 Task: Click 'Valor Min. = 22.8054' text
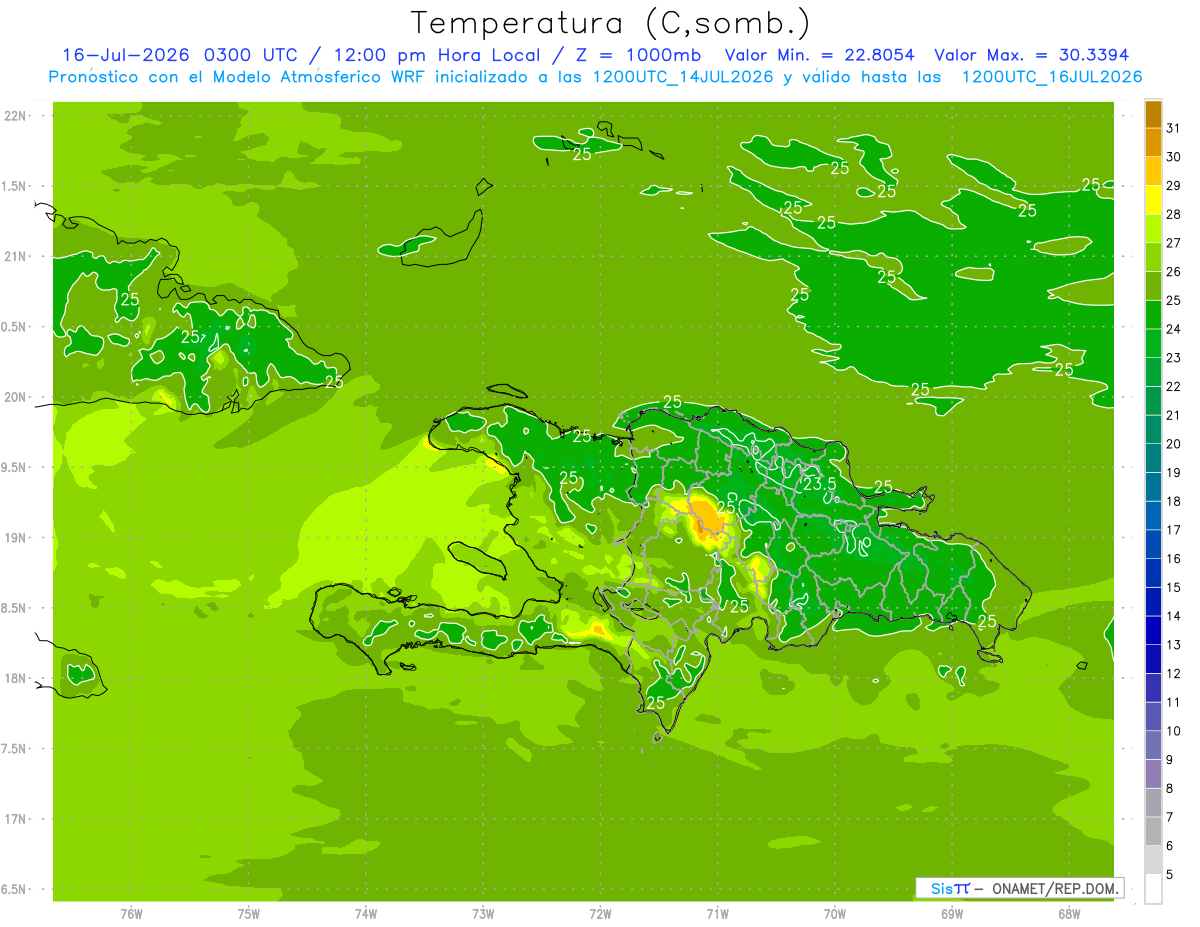[x=820, y=55]
